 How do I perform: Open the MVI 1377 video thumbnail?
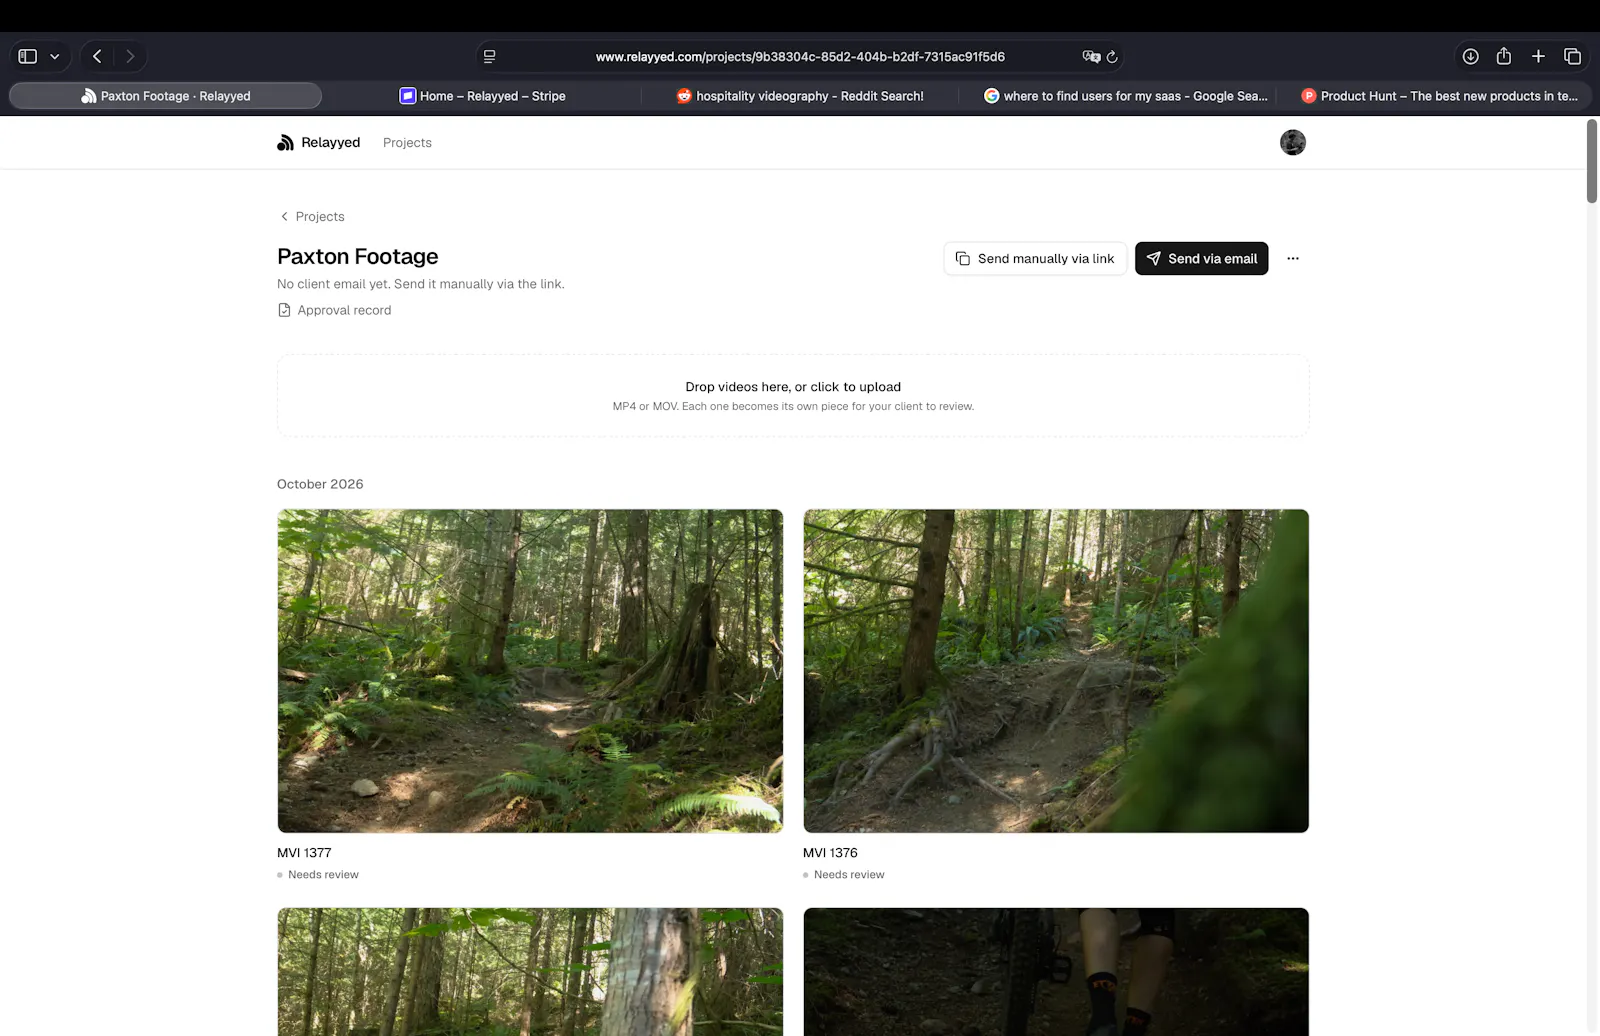pos(530,671)
